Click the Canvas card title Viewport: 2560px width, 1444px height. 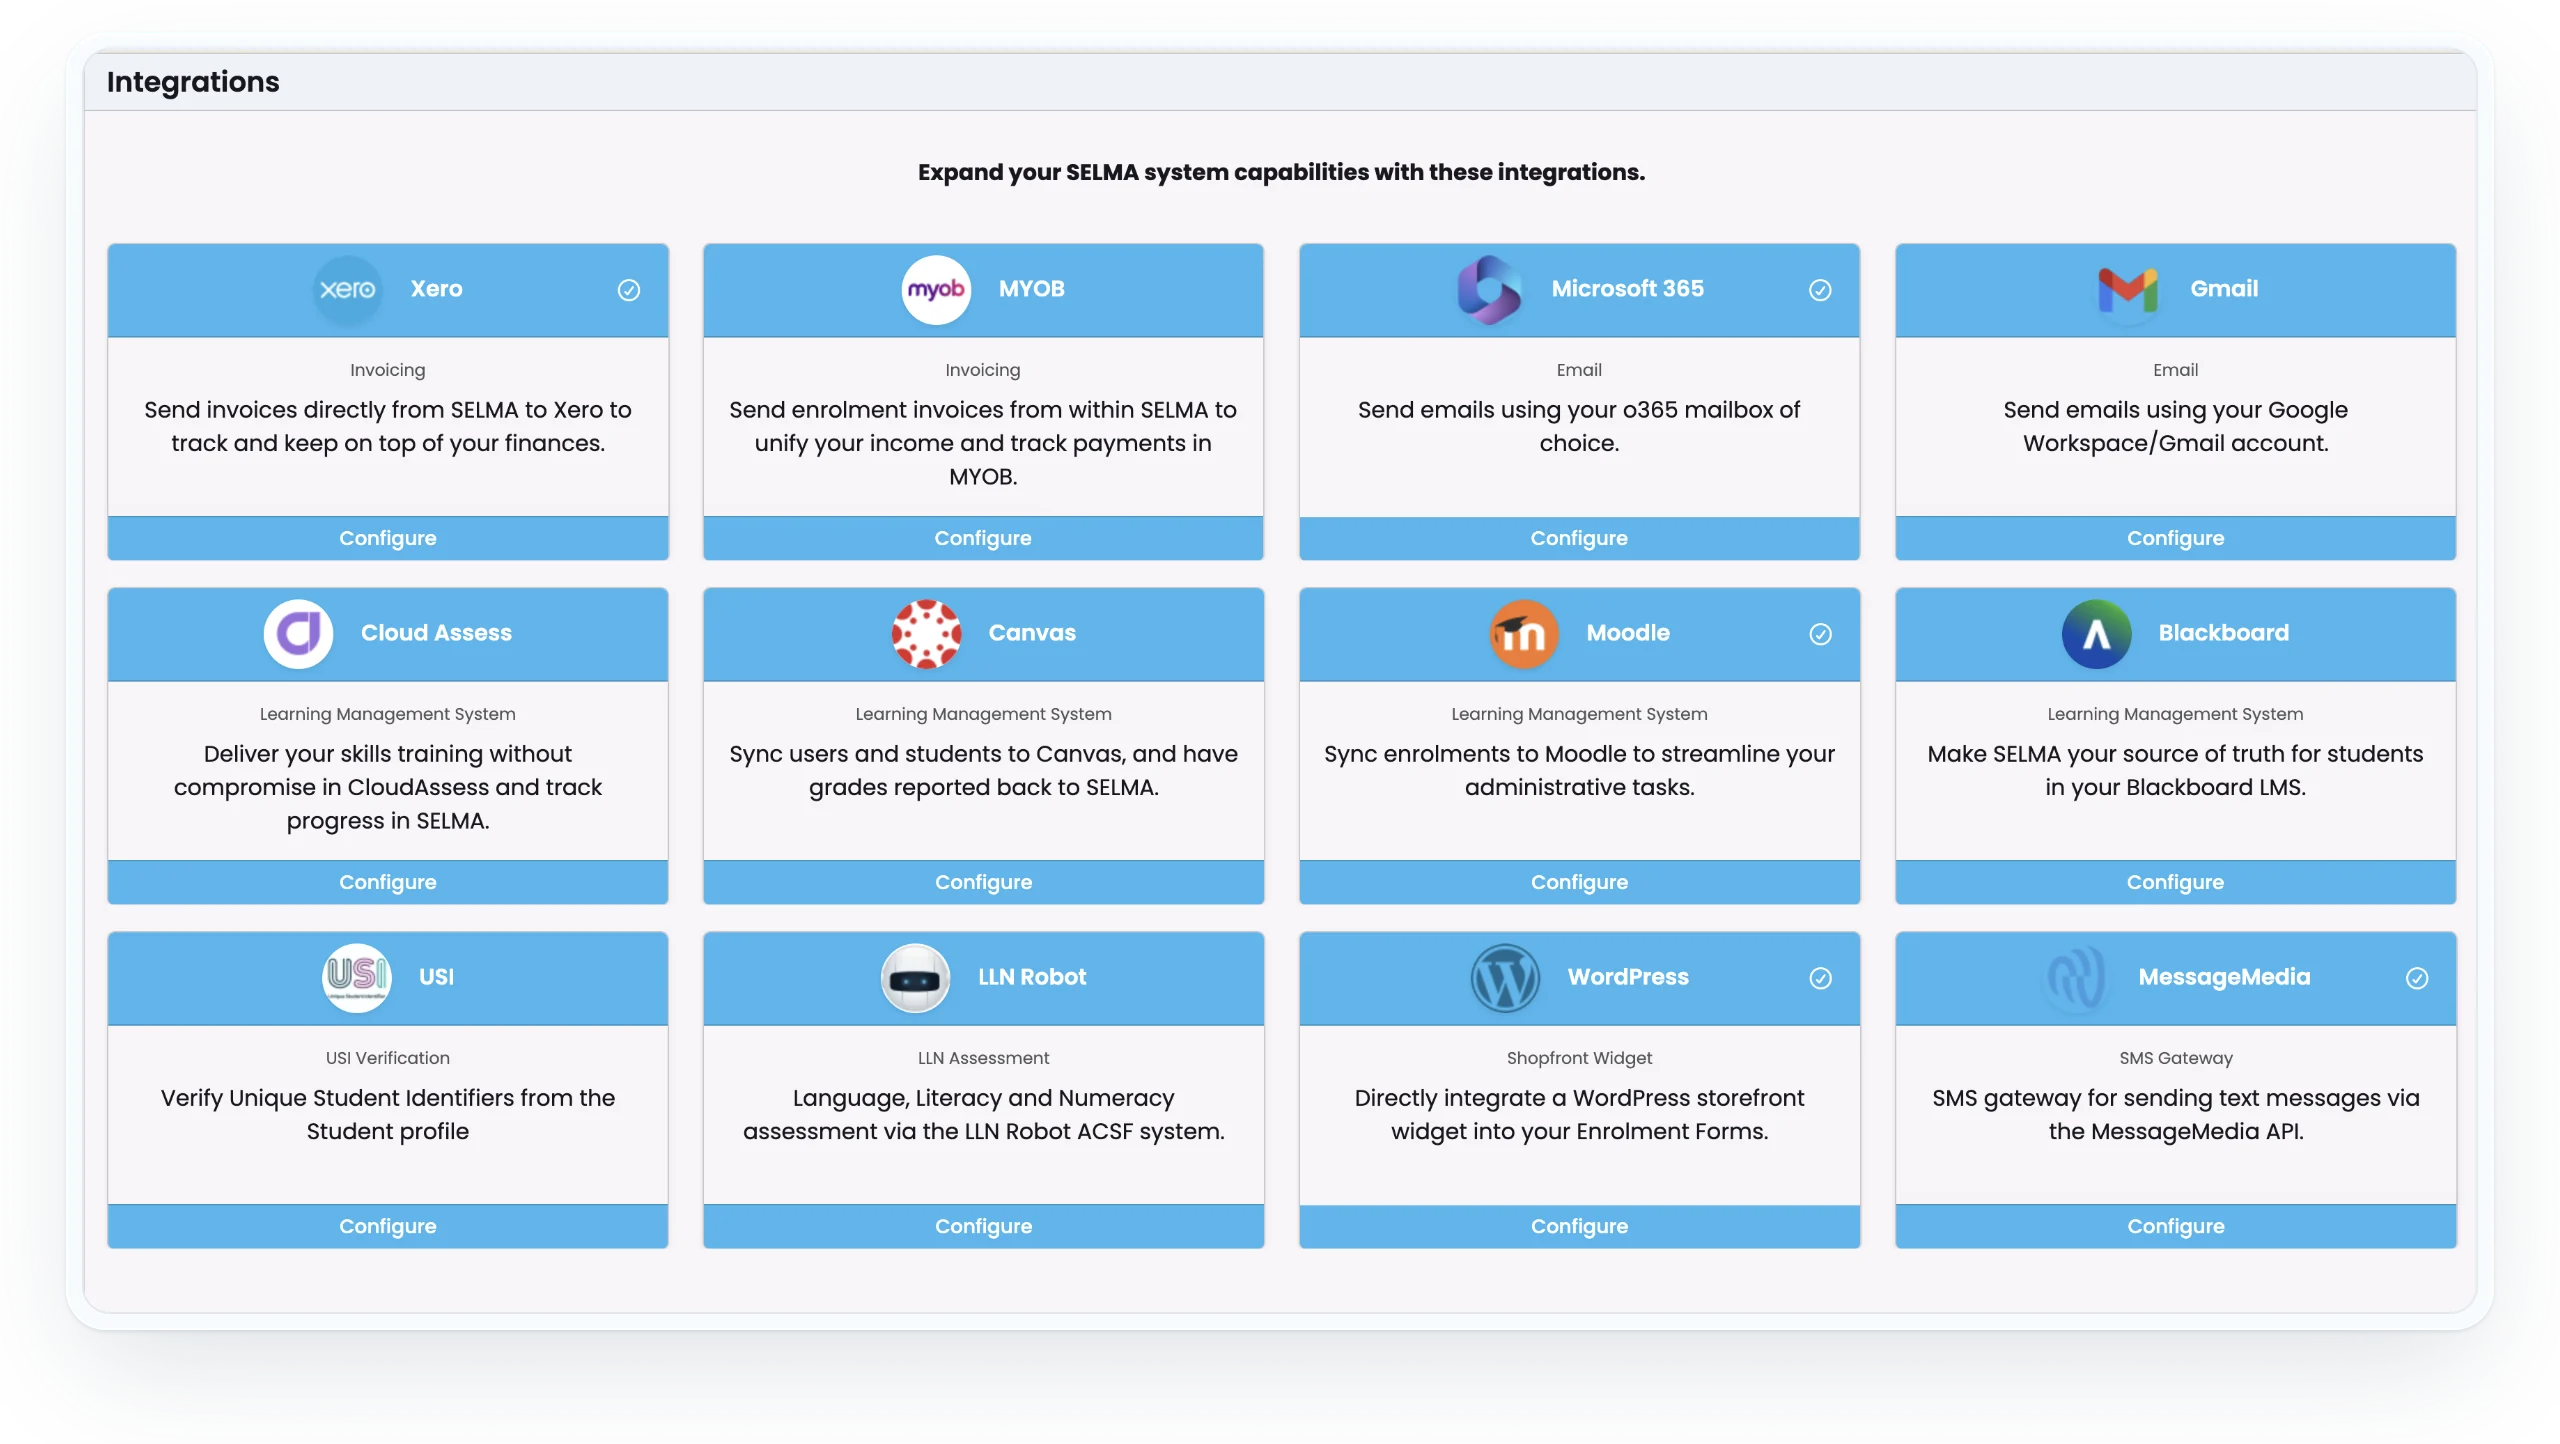pos(1032,633)
